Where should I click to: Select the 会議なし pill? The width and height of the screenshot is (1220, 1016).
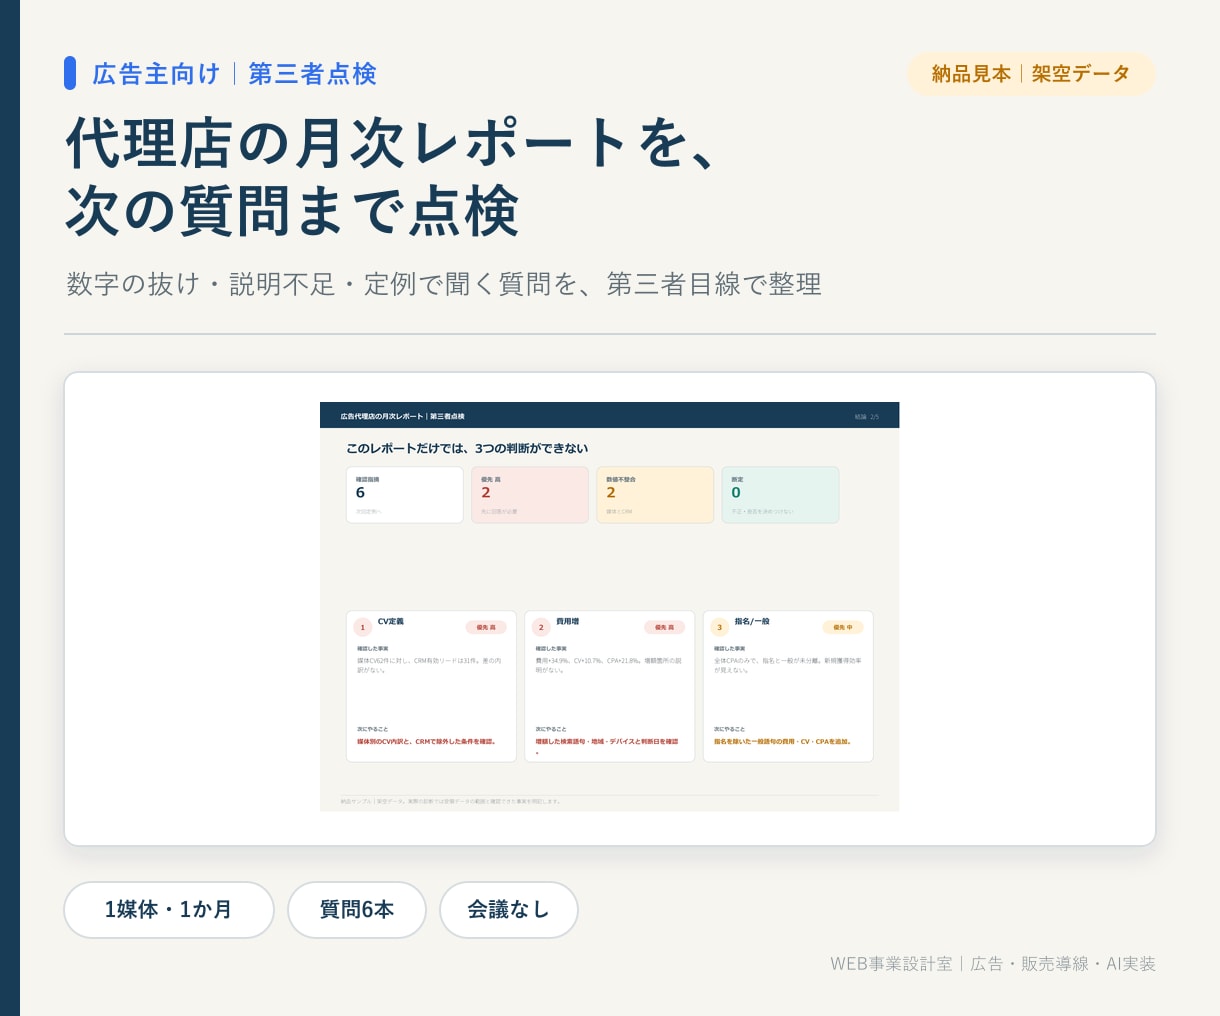click(509, 910)
